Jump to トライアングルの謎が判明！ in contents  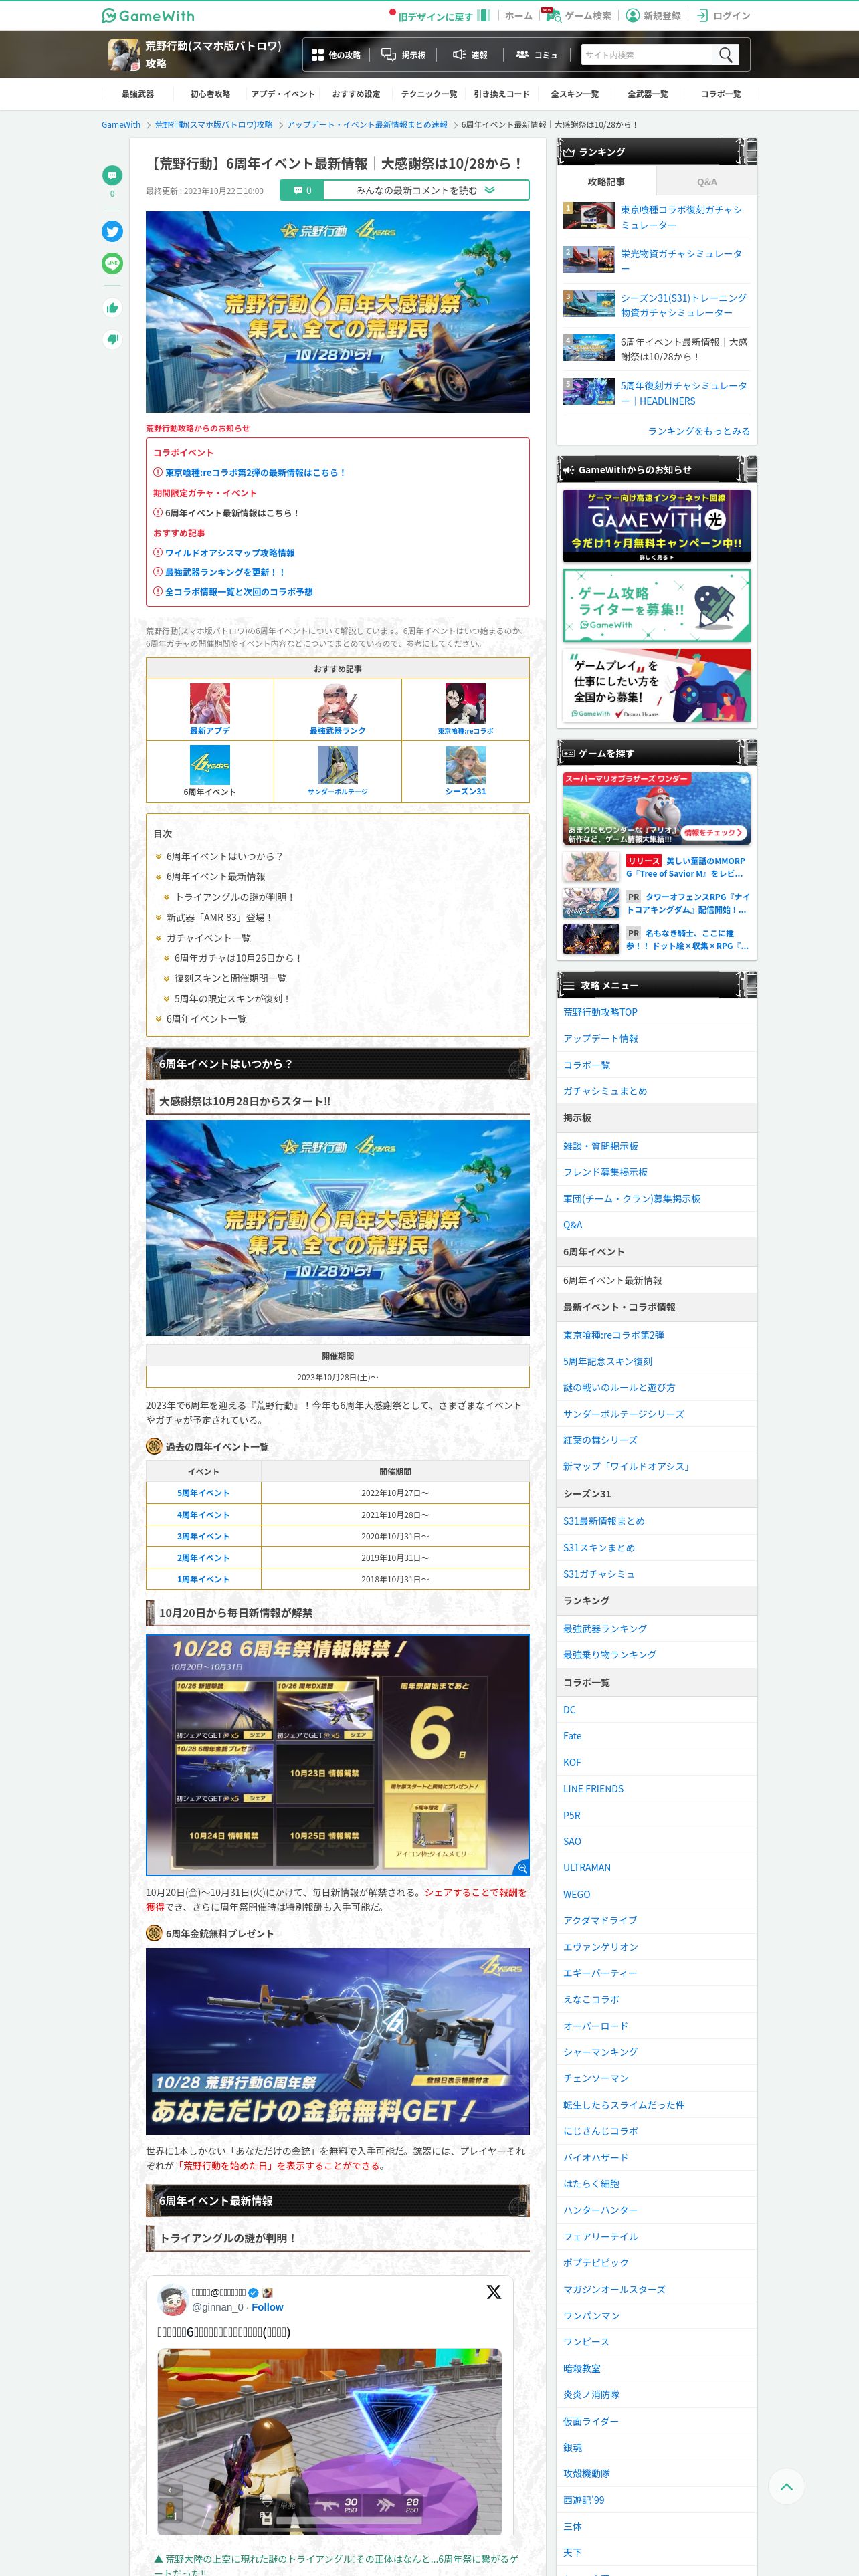point(234,897)
